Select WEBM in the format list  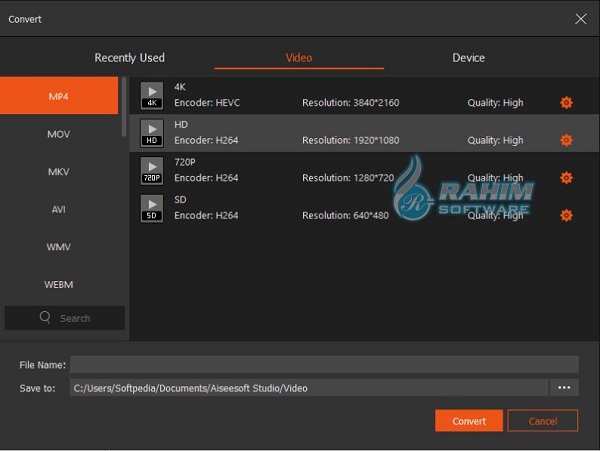(59, 285)
